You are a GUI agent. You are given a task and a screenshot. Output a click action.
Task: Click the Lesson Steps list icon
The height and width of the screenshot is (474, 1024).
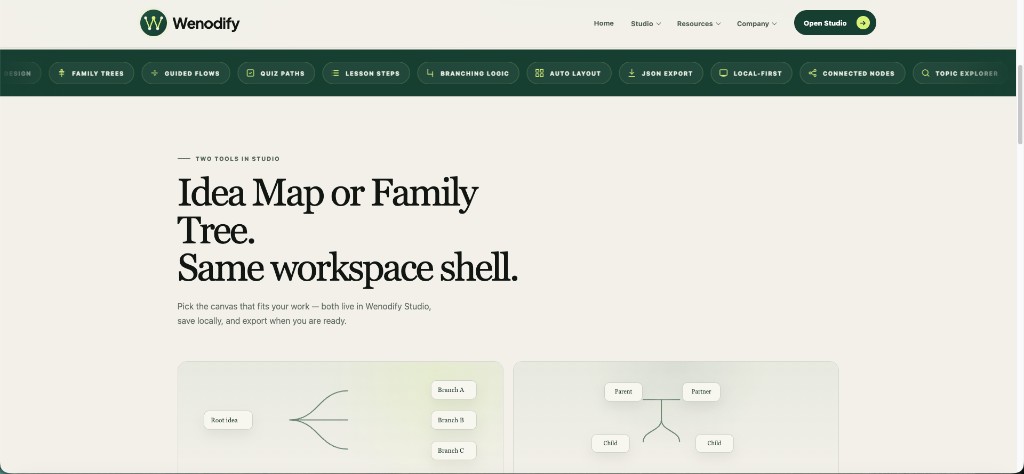[335, 73]
